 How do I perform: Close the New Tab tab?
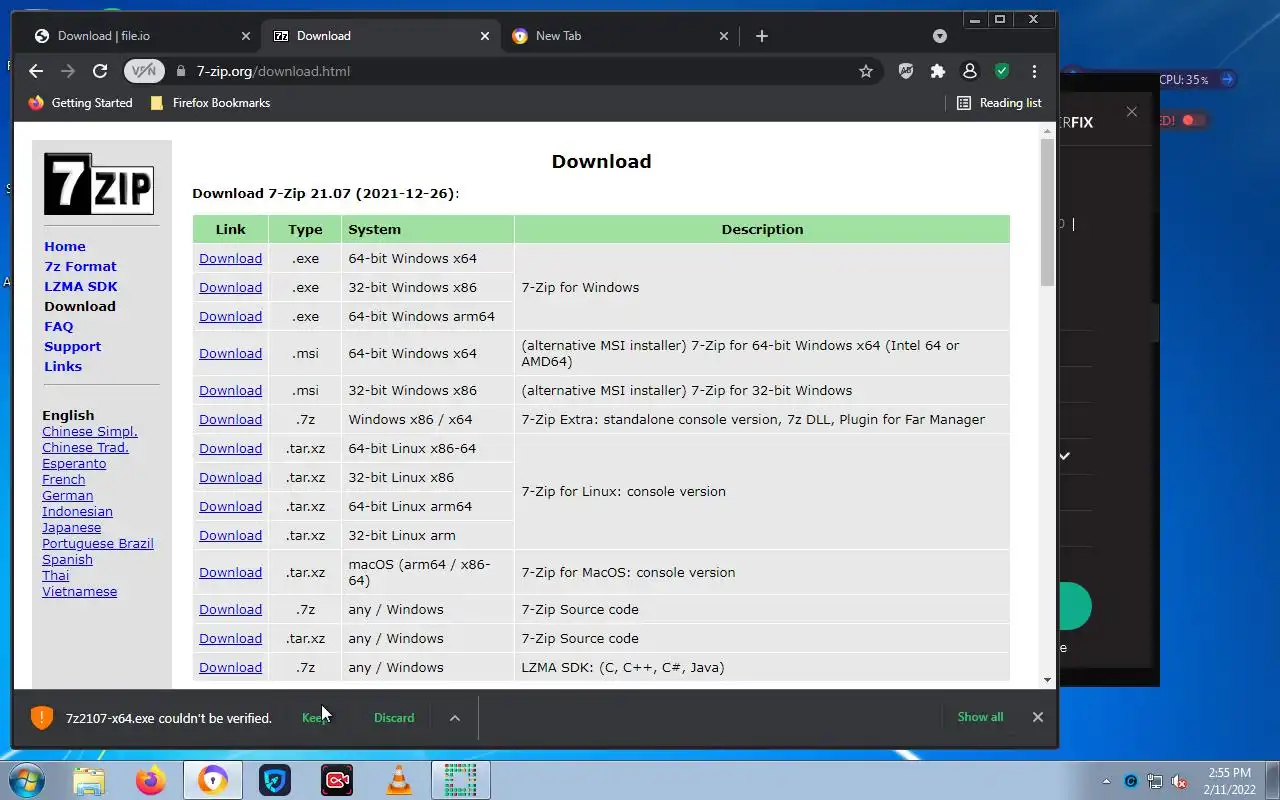click(724, 36)
